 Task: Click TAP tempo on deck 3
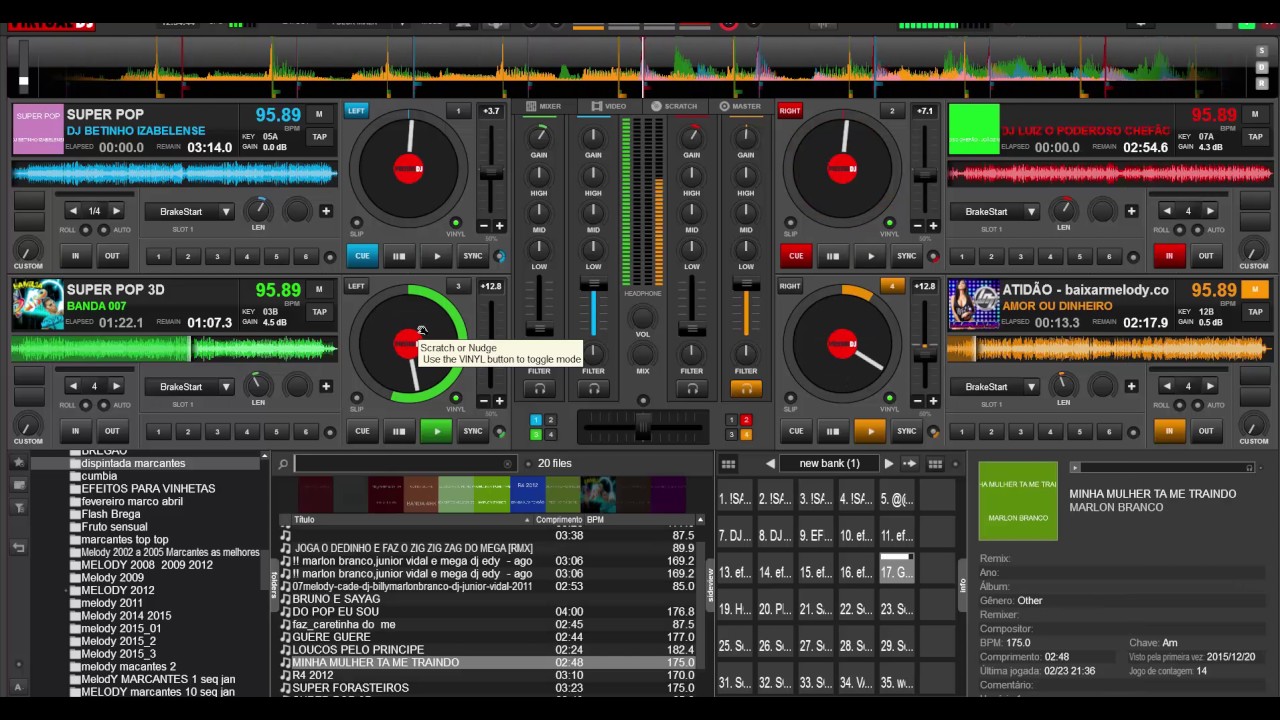[x=319, y=312]
